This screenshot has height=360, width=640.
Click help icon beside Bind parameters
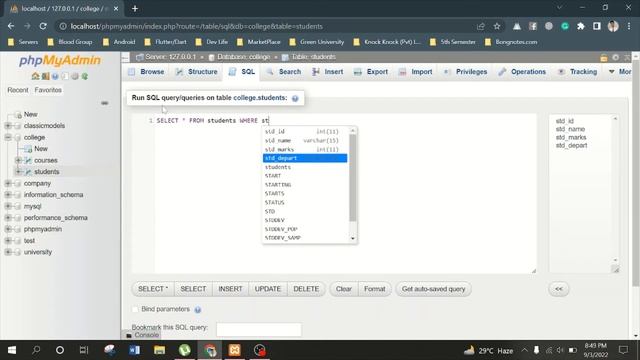point(198,310)
